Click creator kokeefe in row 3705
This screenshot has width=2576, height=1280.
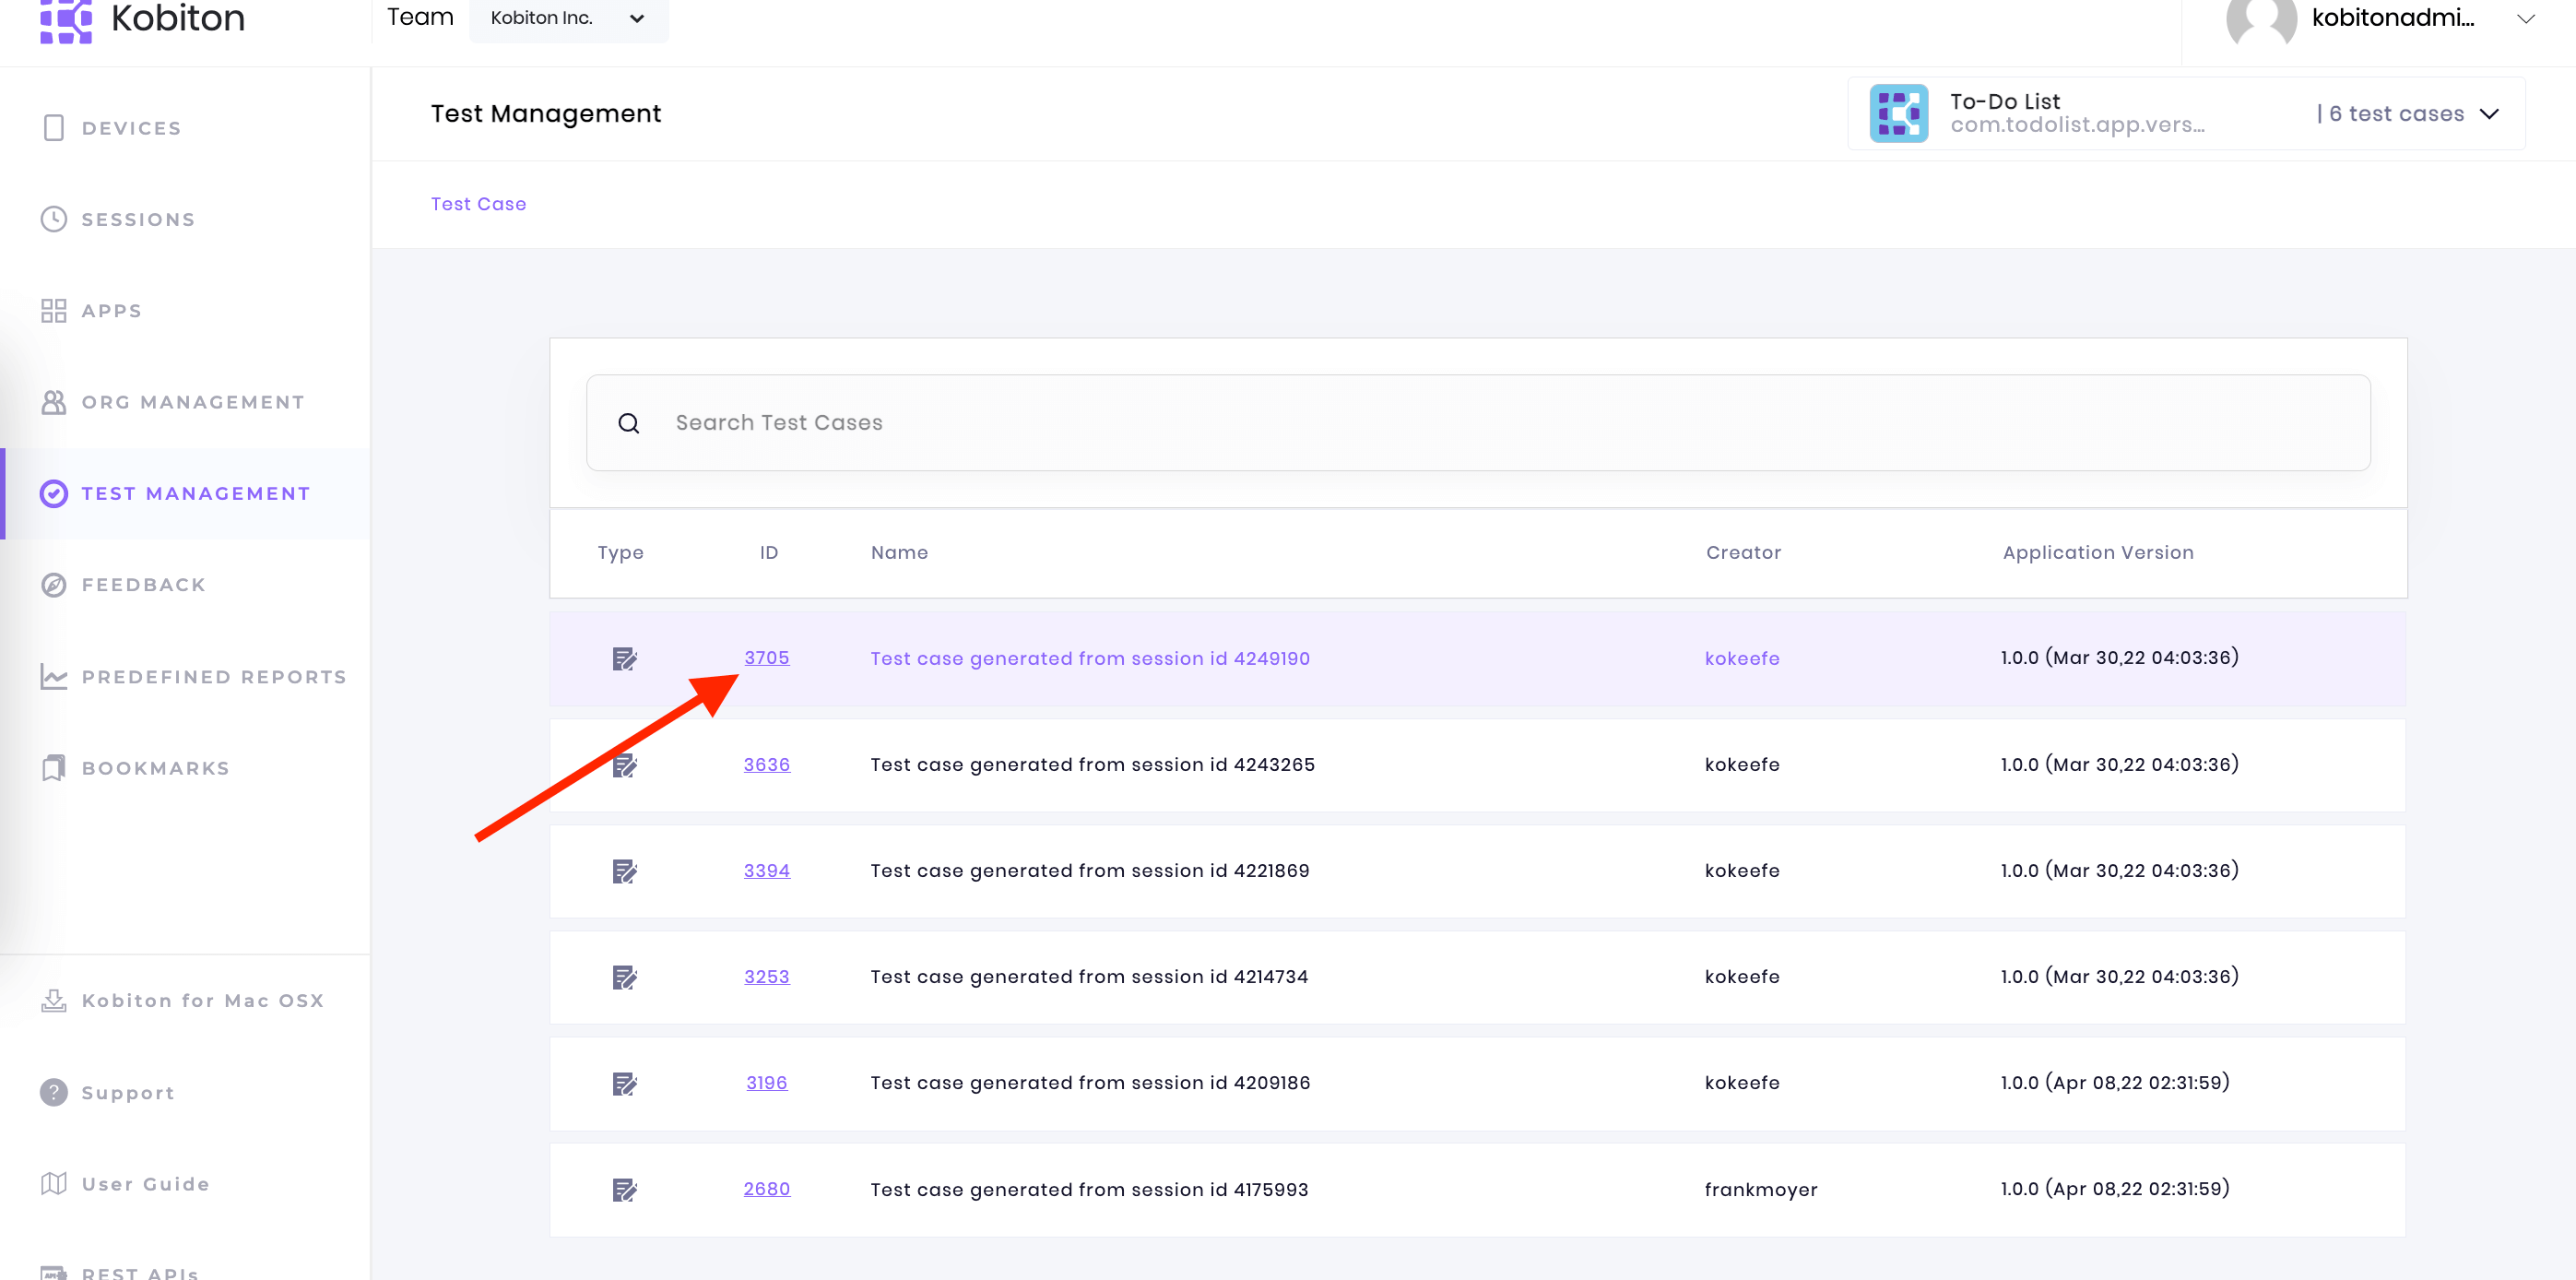point(1742,659)
